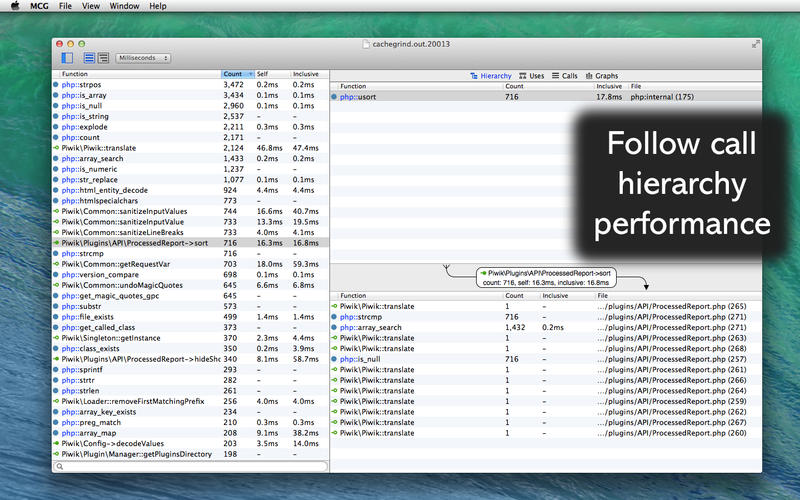Switch to the Calls tab
Image resolution: width=800 pixels, height=500 pixels.
pos(564,76)
